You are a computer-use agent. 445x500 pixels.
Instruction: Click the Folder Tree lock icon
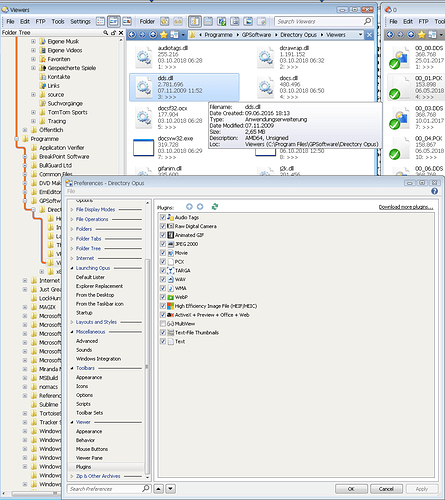113,33
